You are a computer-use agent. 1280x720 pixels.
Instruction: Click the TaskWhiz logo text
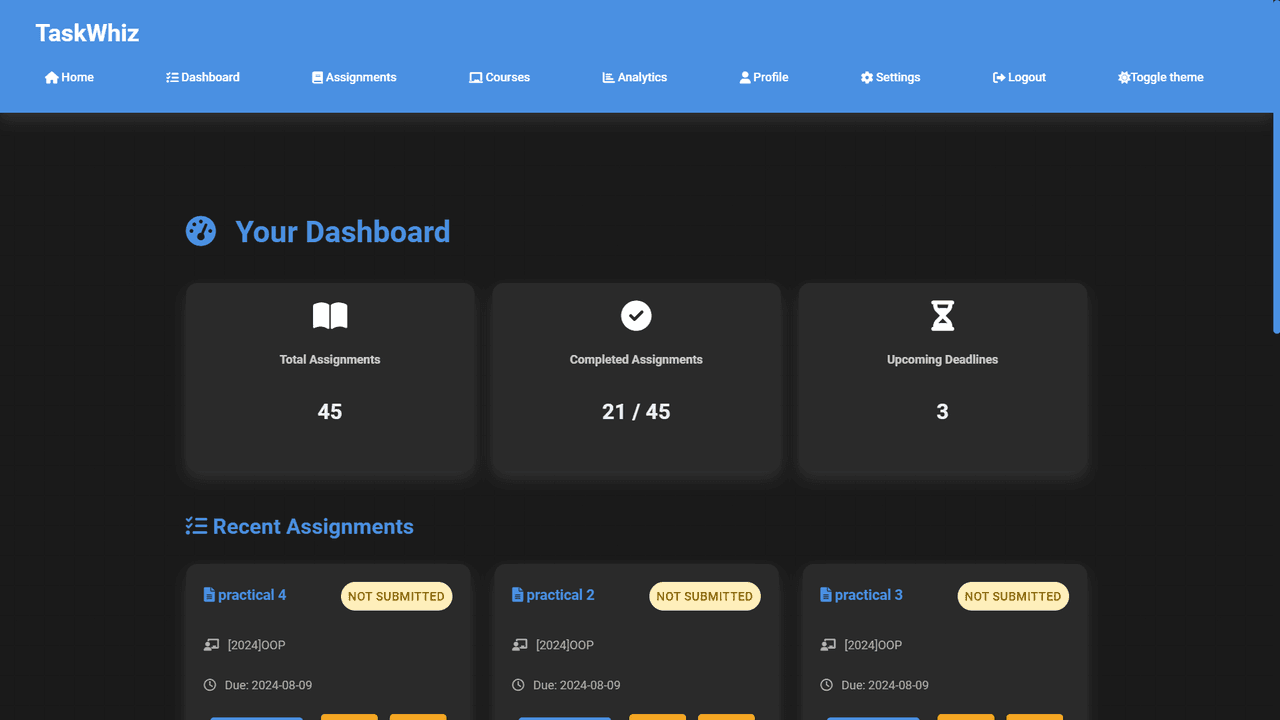[x=87, y=33]
